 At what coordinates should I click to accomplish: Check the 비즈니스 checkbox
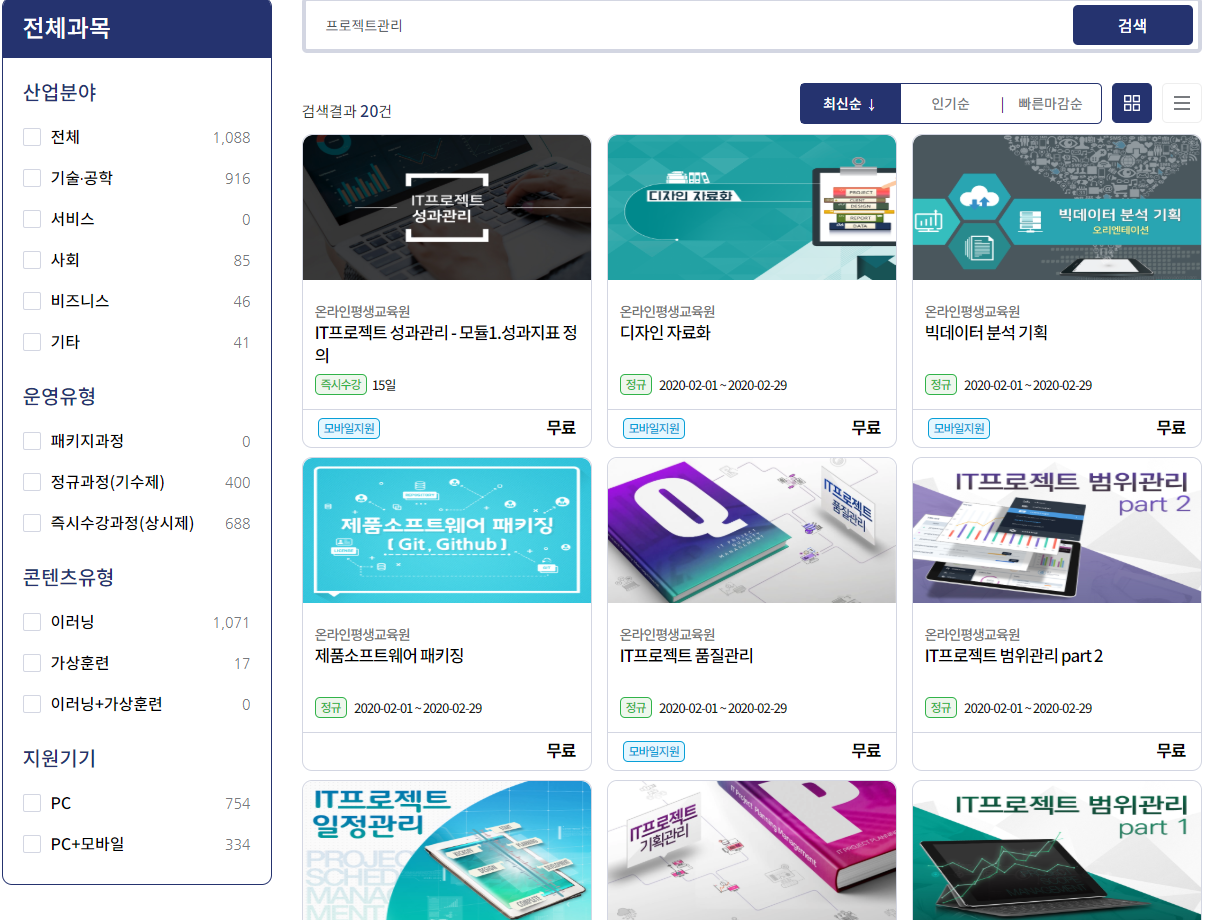click(x=32, y=301)
